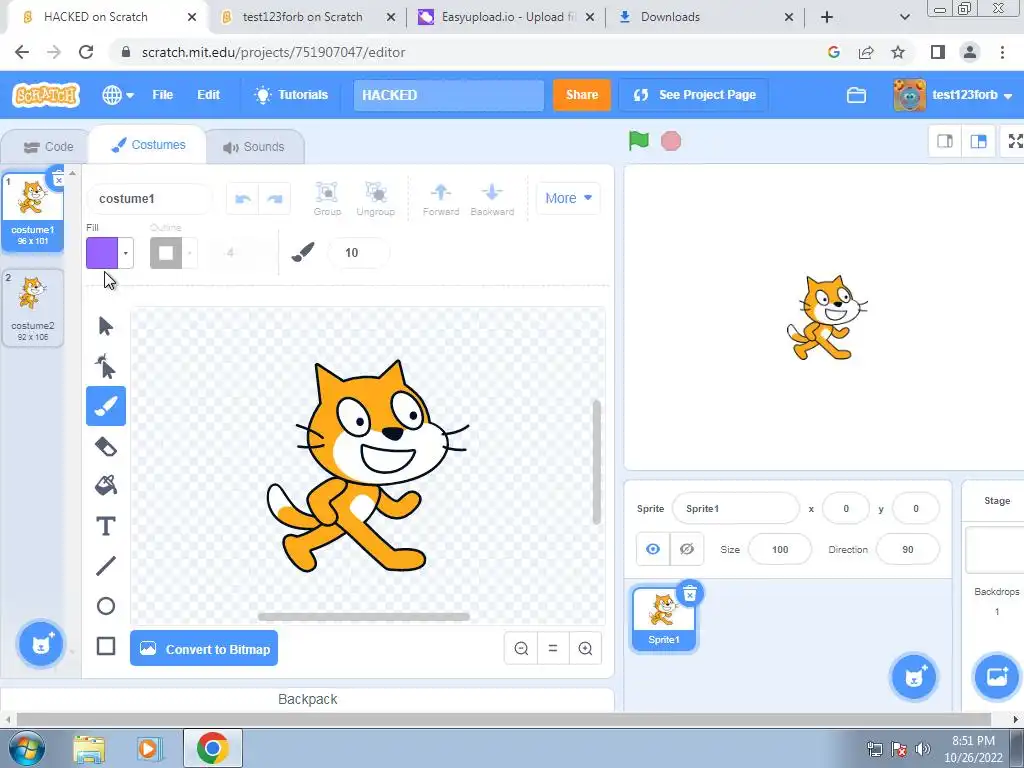Select the Costumes tab
This screenshot has height=768, width=1024.
148,145
